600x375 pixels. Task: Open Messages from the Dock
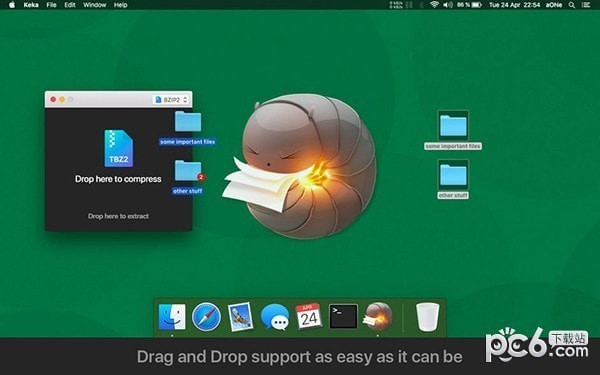point(275,317)
